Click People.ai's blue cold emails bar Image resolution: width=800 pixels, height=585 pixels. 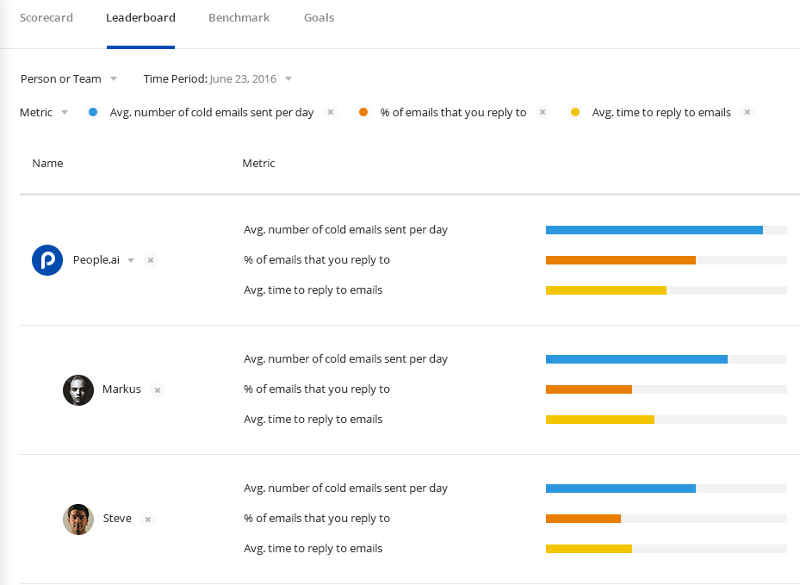click(x=654, y=230)
